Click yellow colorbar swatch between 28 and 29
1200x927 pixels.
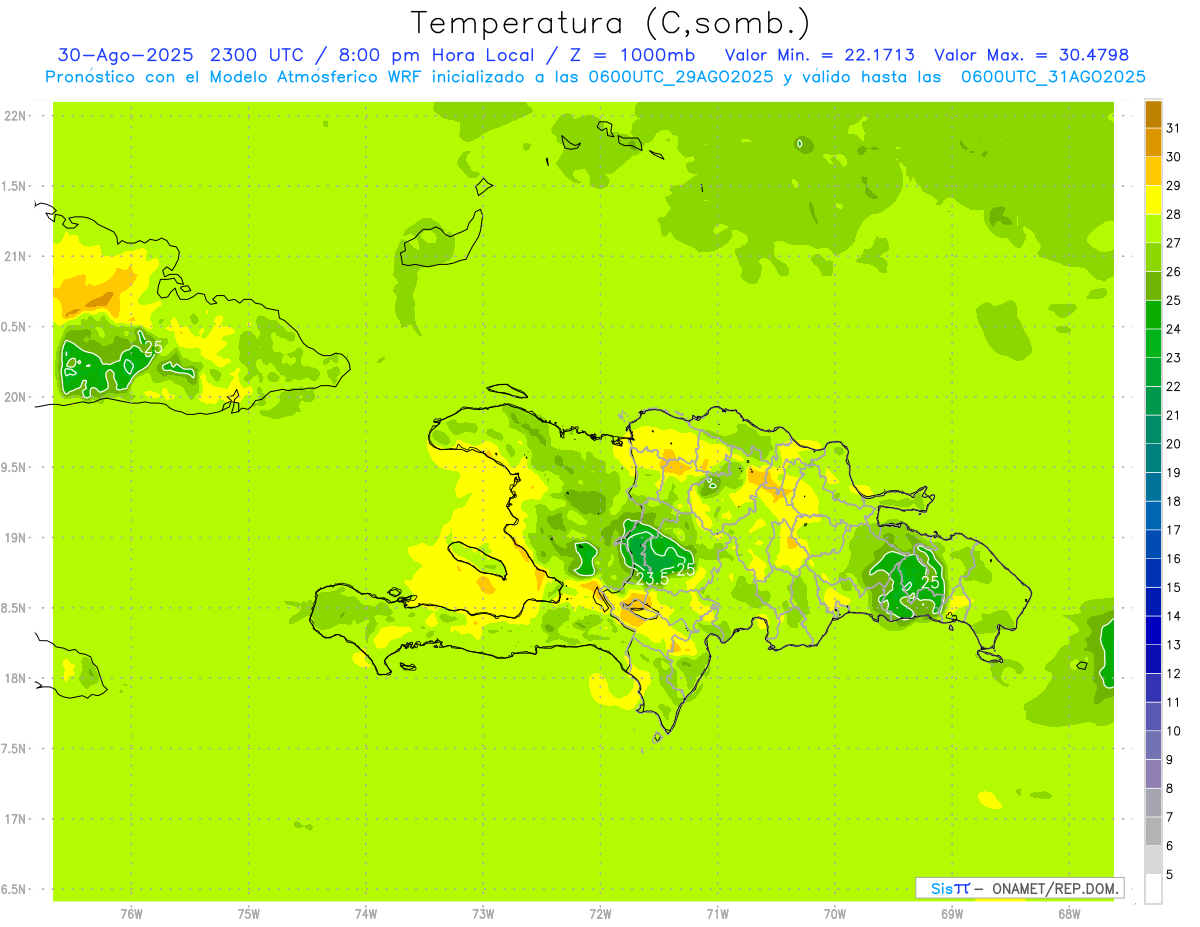click(x=1153, y=200)
